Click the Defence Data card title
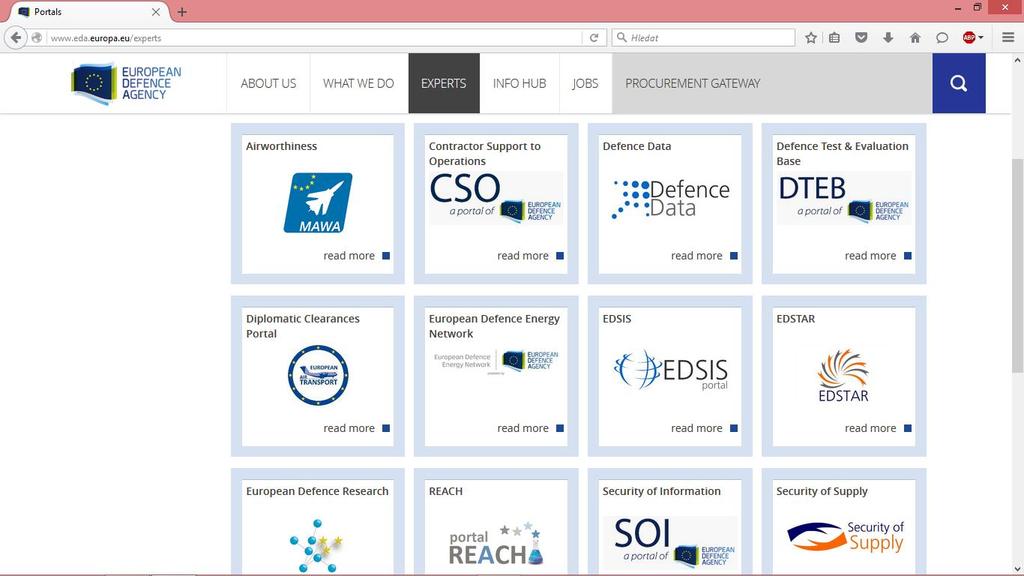Screen dimensions: 1024x576 pyautogui.click(x=637, y=146)
